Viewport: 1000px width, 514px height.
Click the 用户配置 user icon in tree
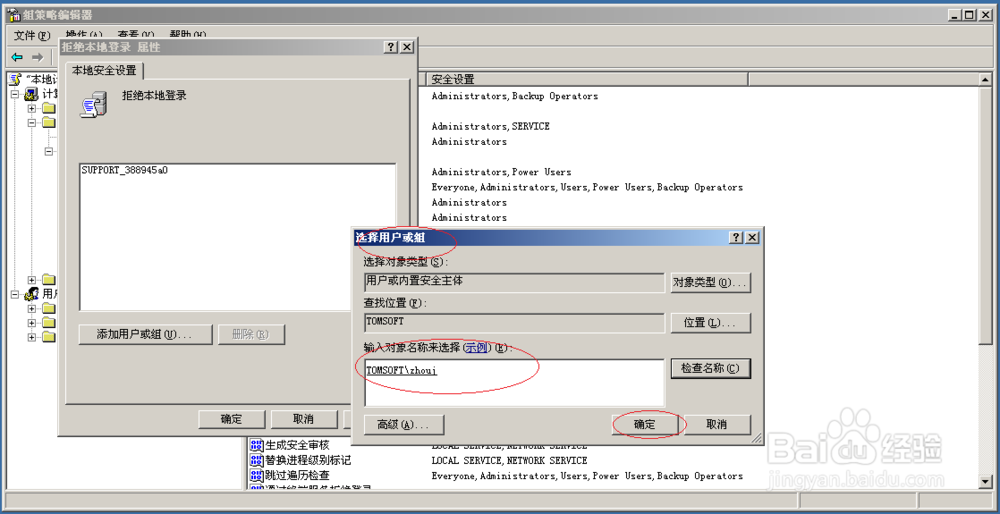(31, 294)
